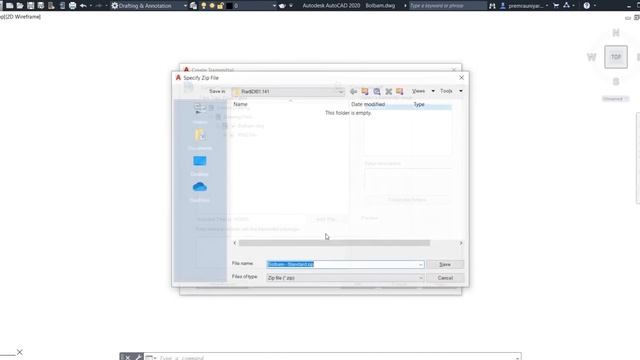Click the command line close X icon
Viewport: 640px width, 360px height.
coord(127,357)
